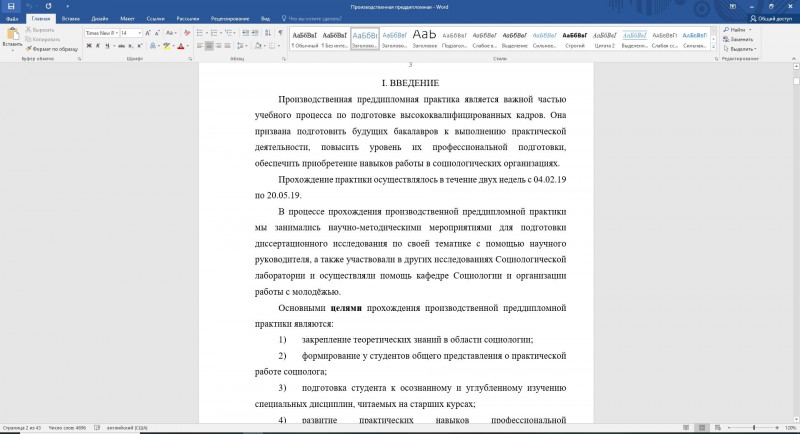Open shading fill color

pos(258,46)
